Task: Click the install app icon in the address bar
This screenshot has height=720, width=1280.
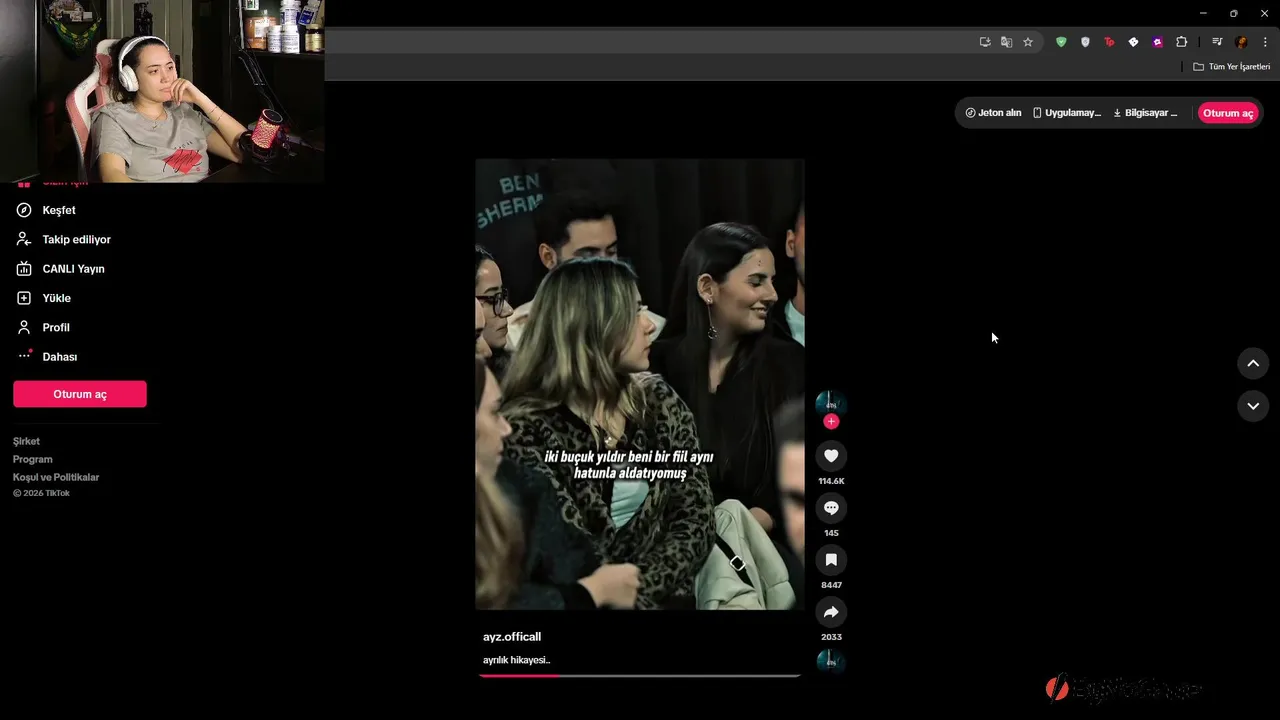Action: (x=985, y=42)
